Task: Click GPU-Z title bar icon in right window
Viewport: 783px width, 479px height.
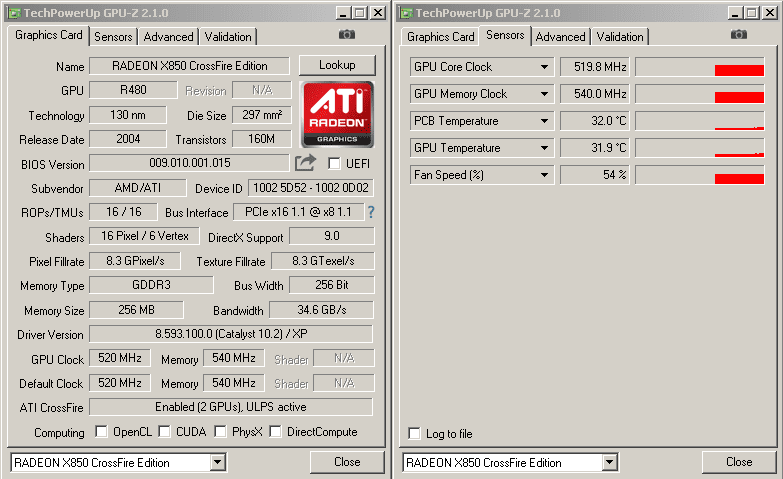Action: tap(406, 13)
